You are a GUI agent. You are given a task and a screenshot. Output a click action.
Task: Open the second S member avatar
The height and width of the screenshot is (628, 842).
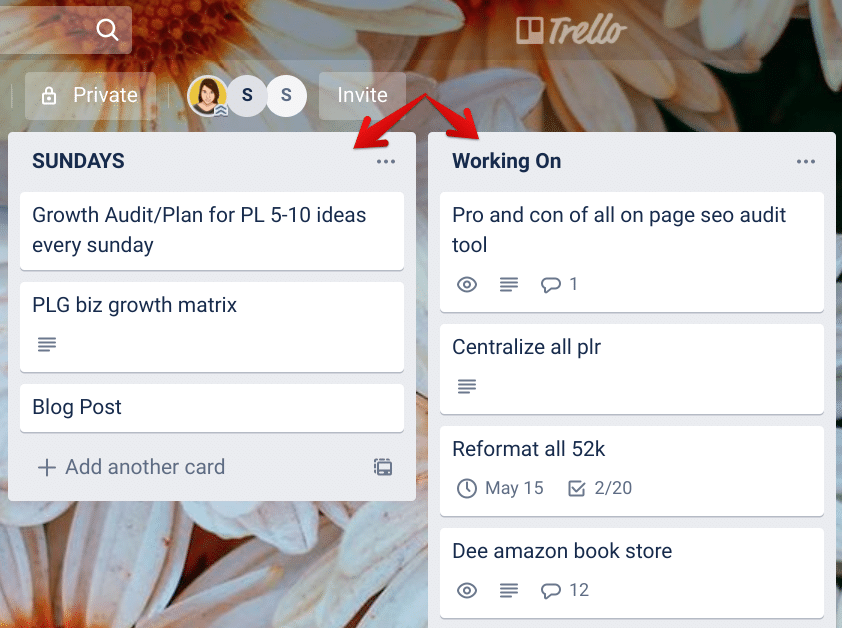coord(286,96)
